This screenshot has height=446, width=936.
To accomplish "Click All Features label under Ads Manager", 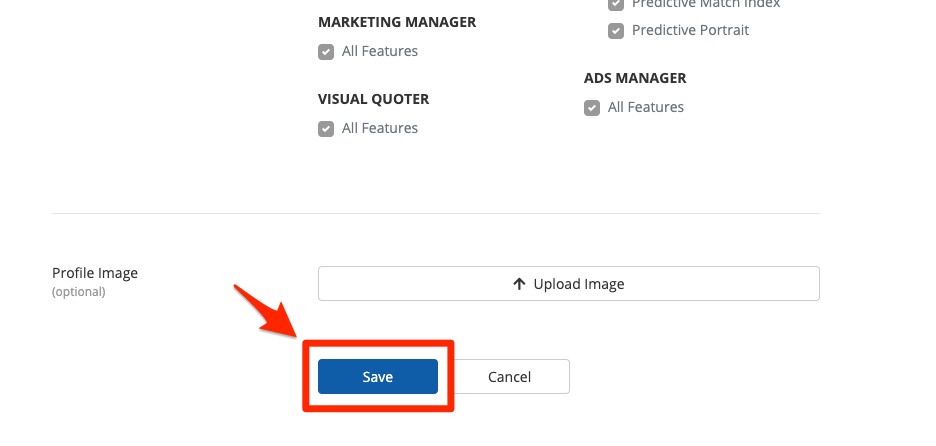I will click(x=646, y=107).
